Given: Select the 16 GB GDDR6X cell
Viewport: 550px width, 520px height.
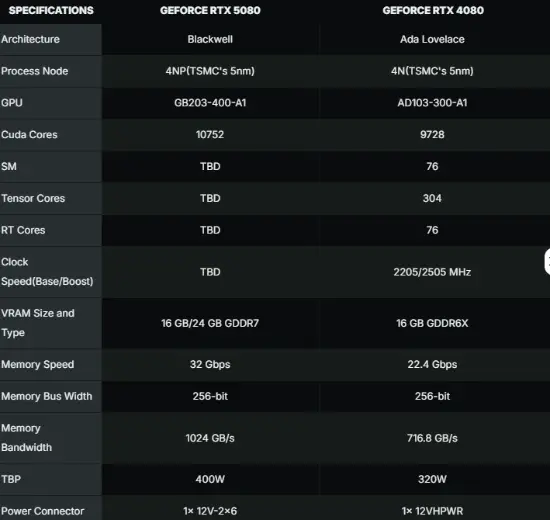Looking at the screenshot, I should point(432,324).
